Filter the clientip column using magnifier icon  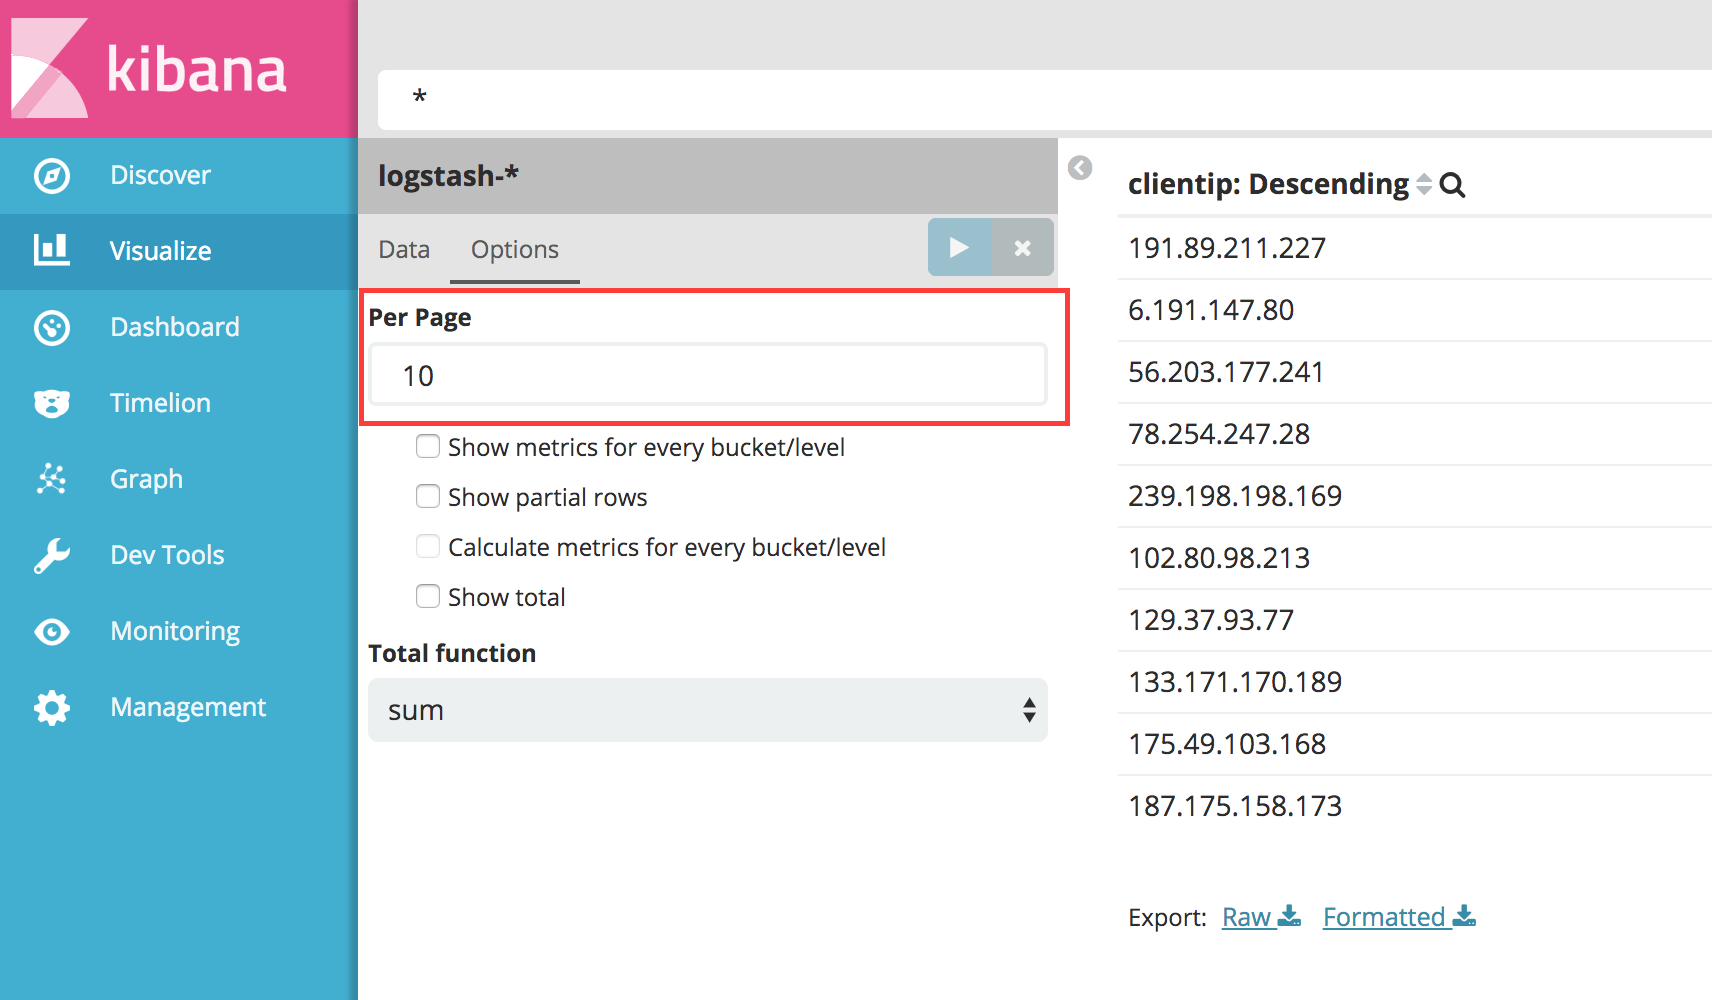(x=1452, y=185)
